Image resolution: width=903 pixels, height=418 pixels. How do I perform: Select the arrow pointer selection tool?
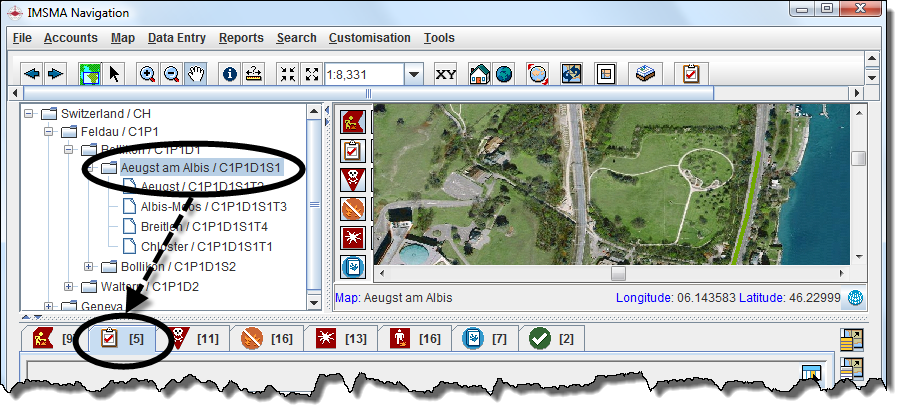[x=114, y=74]
